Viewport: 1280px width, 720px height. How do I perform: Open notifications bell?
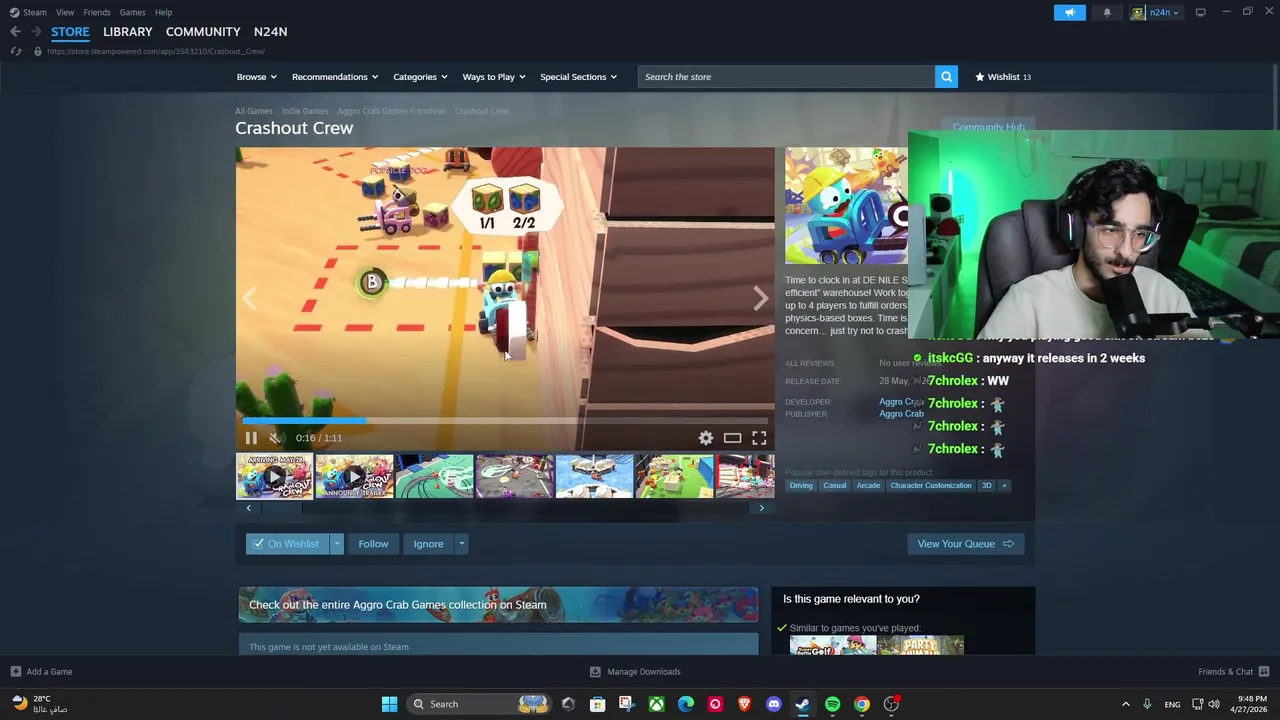click(x=1107, y=12)
